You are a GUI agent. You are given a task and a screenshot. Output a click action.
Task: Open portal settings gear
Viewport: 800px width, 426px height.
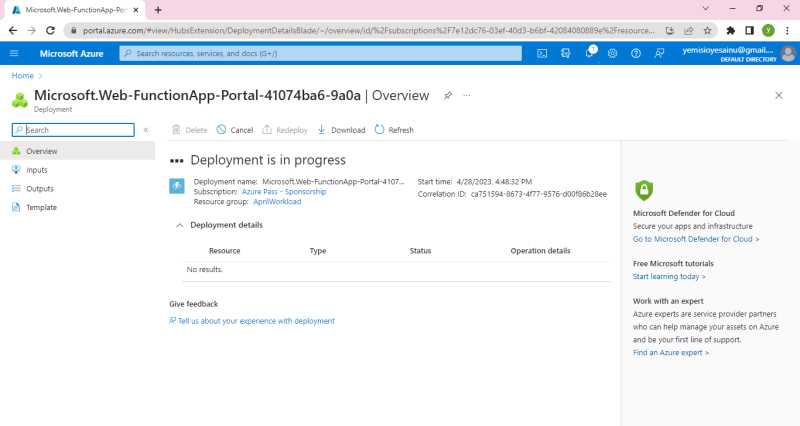(x=612, y=53)
